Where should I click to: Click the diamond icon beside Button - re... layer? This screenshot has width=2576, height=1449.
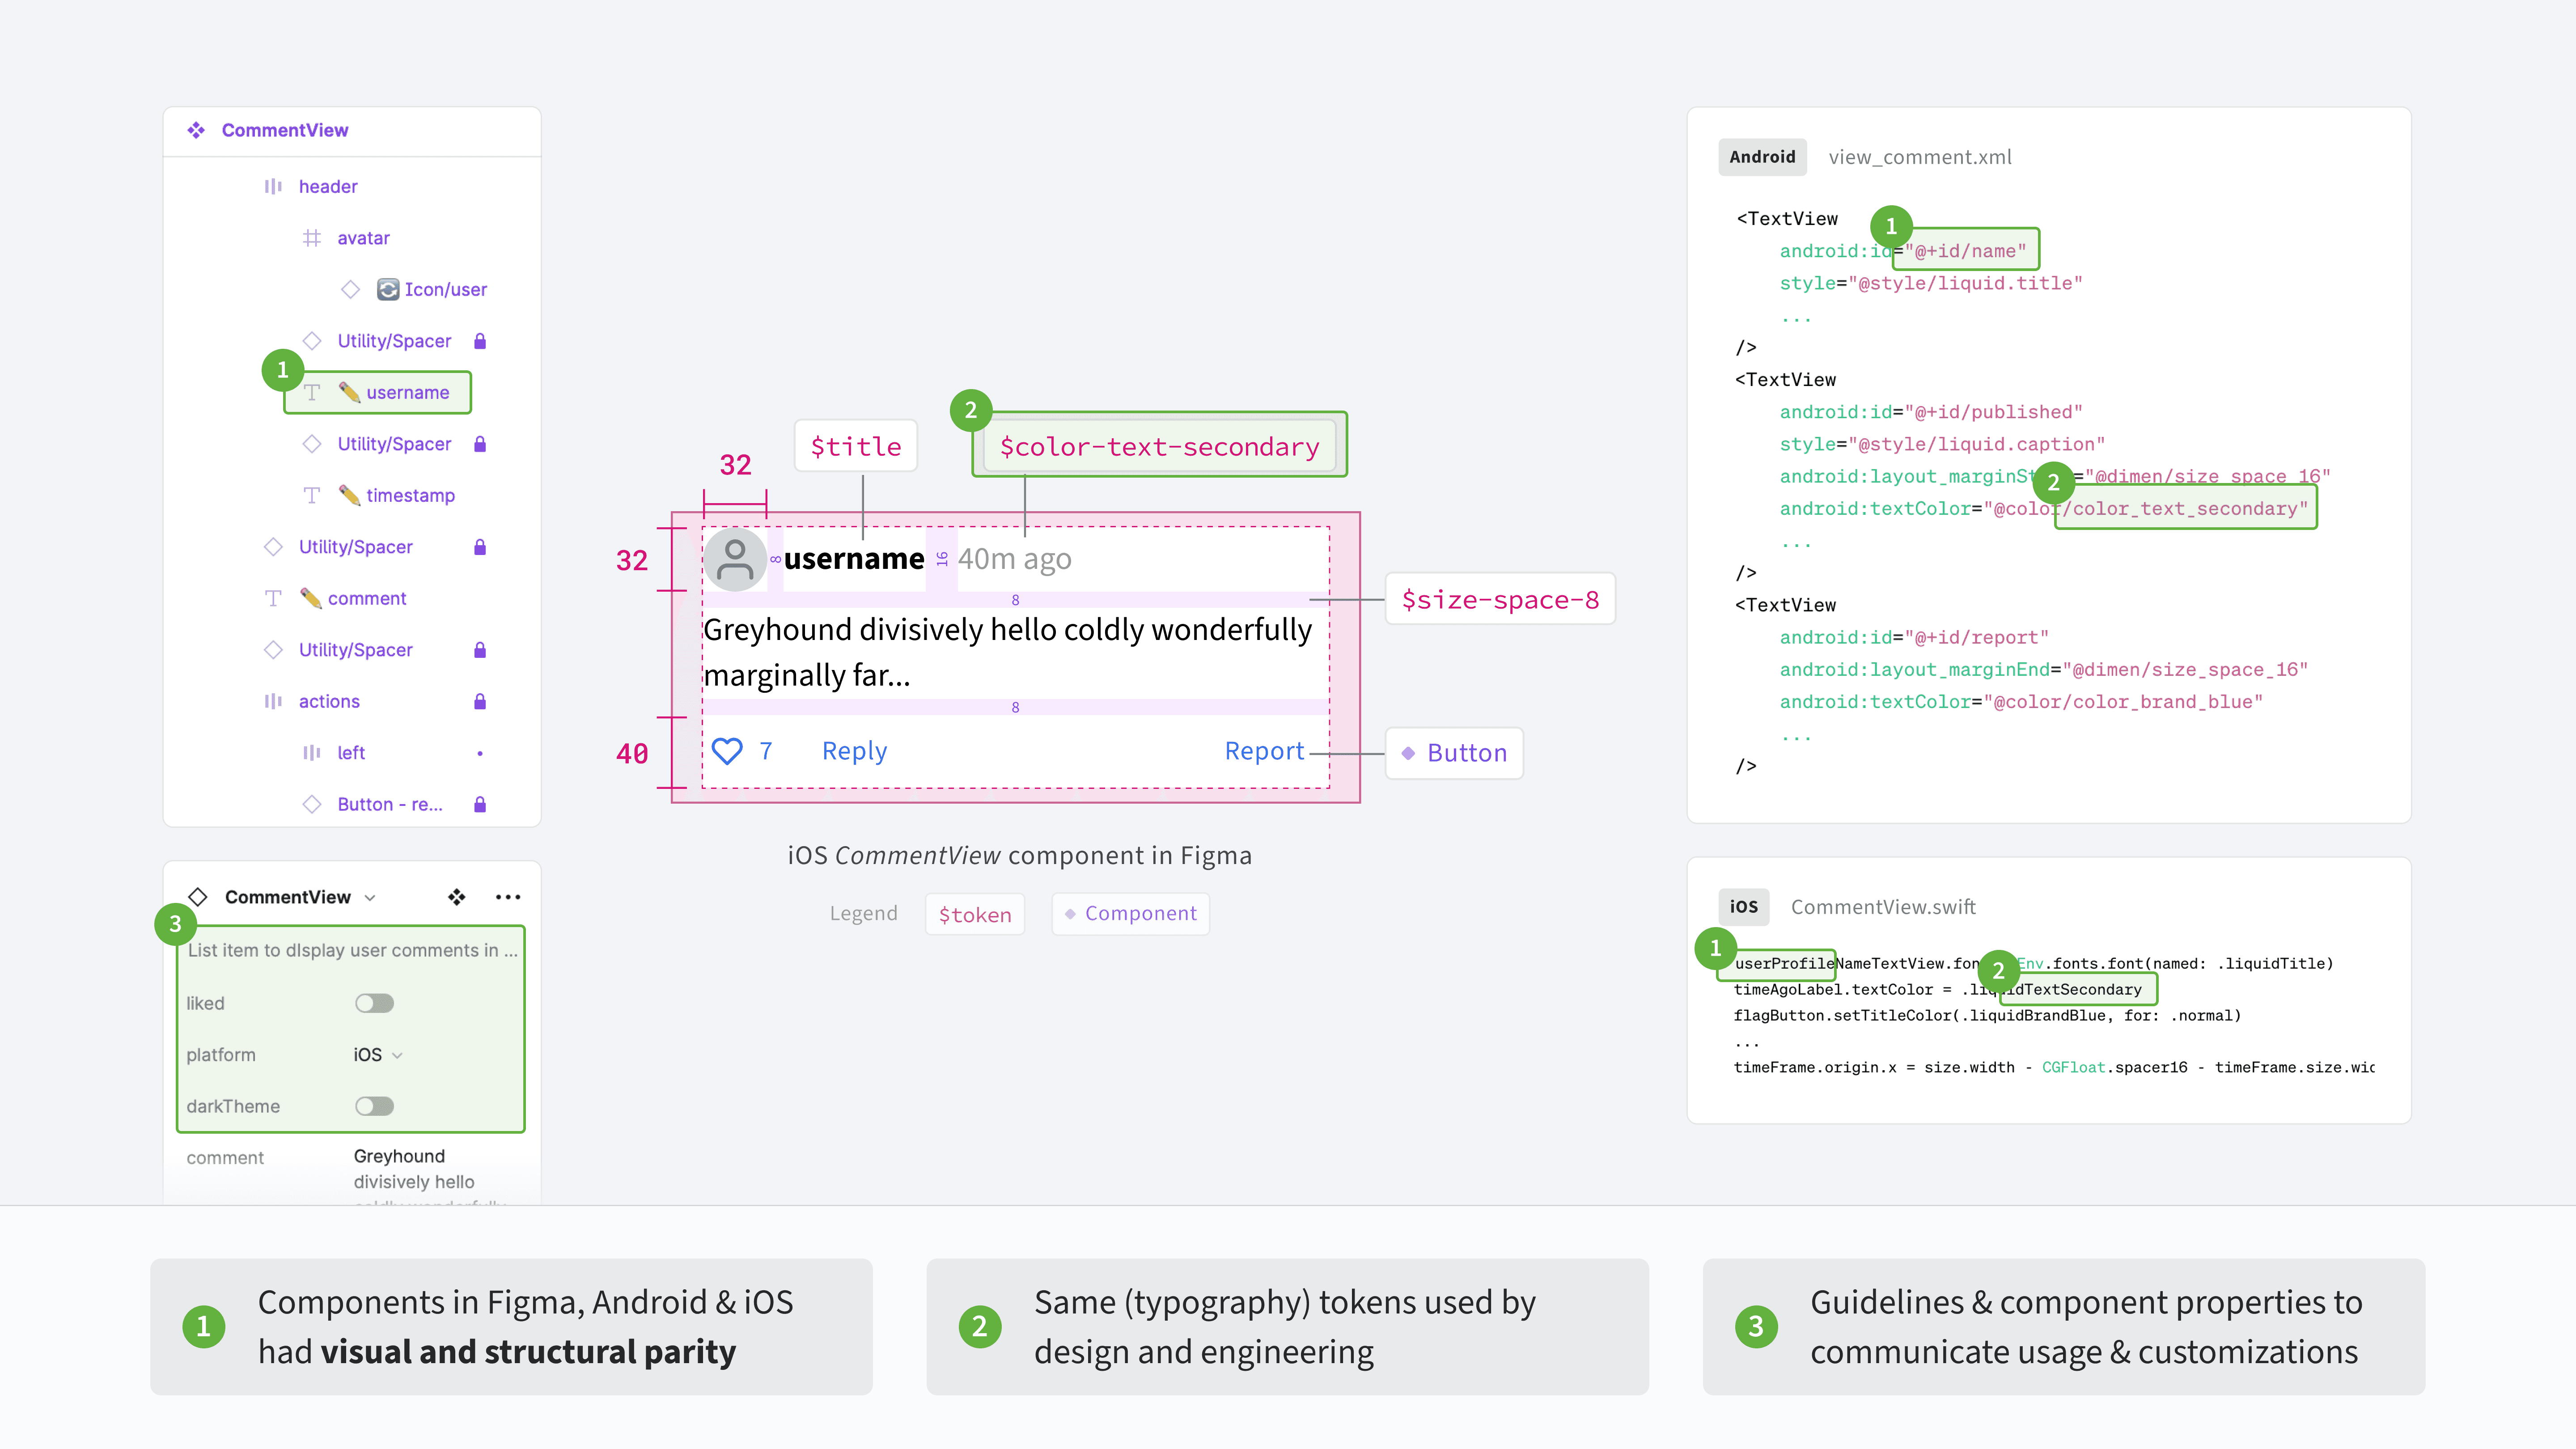[x=312, y=804]
